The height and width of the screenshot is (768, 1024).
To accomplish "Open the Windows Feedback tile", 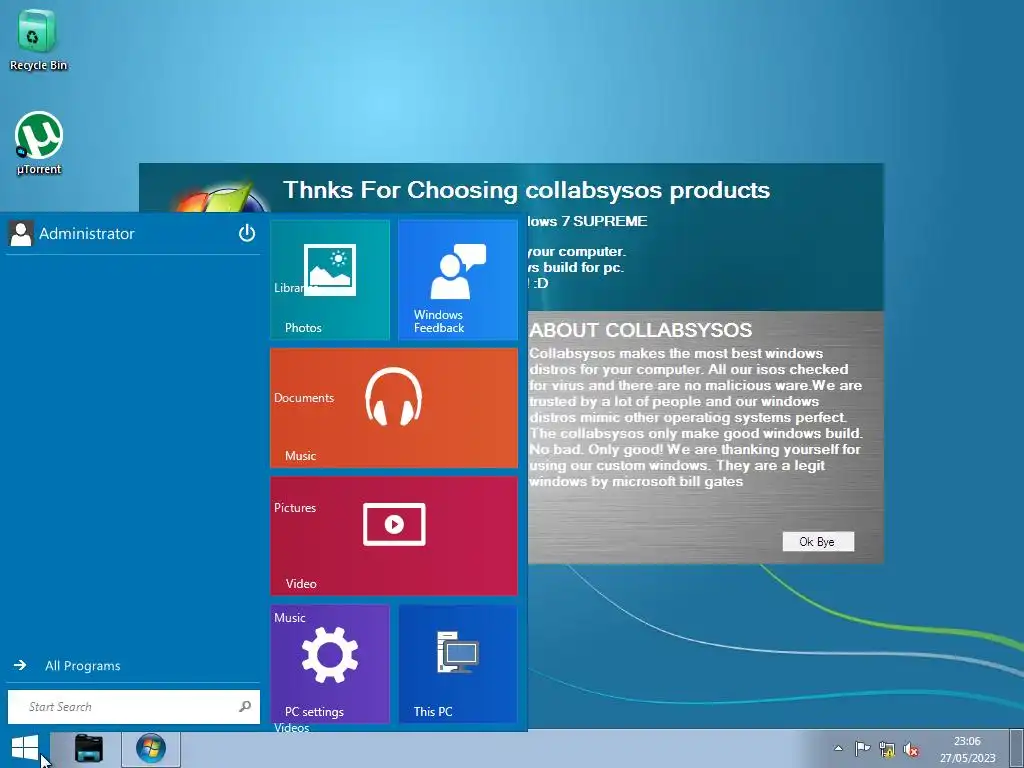I will click(458, 280).
